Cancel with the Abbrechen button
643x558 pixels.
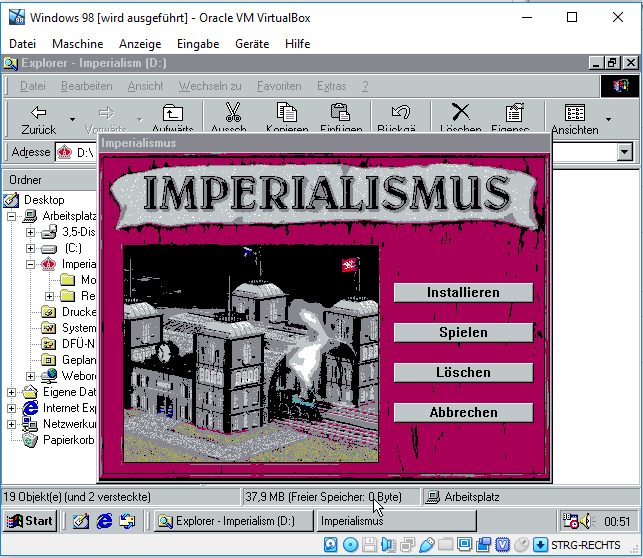point(463,412)
